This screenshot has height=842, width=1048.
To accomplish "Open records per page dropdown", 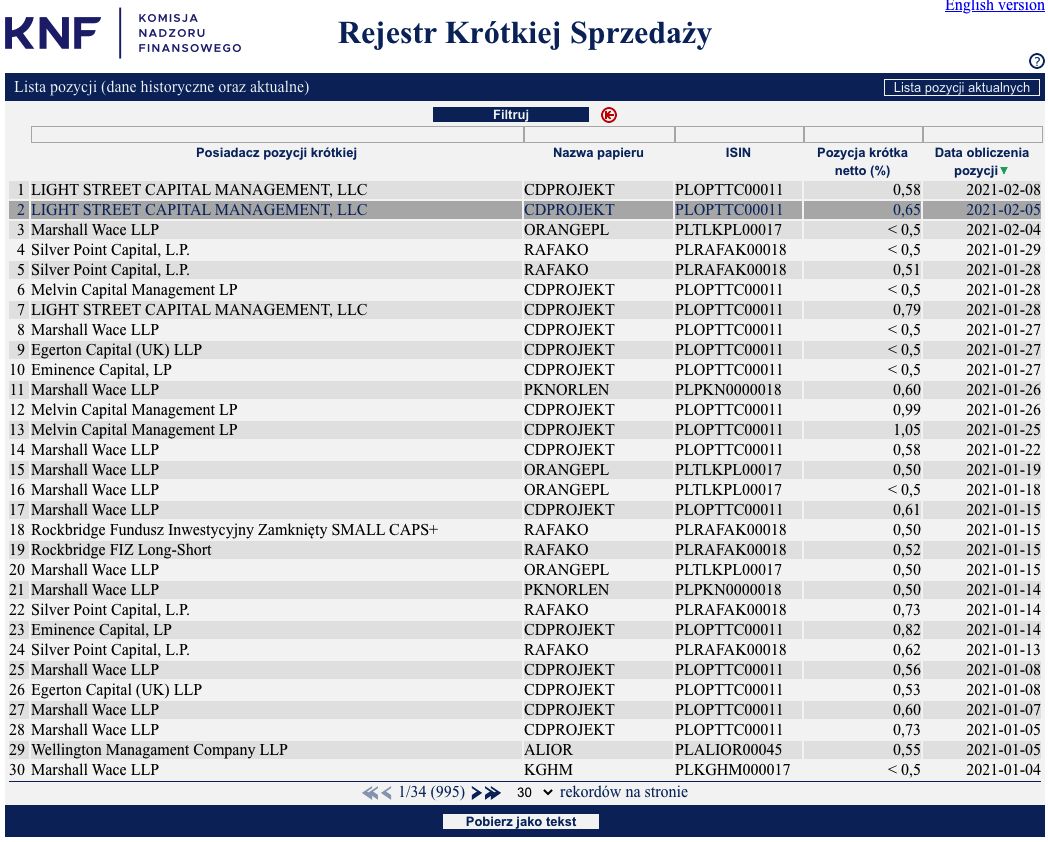I will pyautogui.click(x=534, y=793).
